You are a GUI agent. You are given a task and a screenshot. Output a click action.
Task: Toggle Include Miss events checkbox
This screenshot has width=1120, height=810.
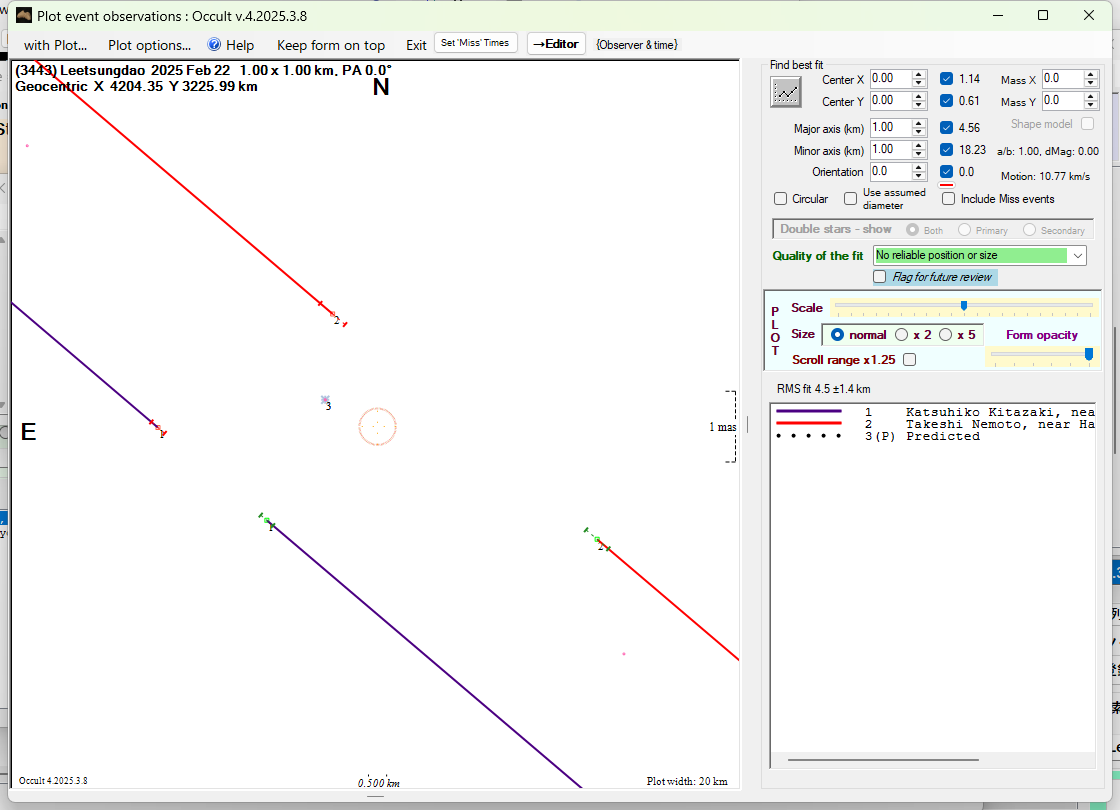[x=949, y=199]
